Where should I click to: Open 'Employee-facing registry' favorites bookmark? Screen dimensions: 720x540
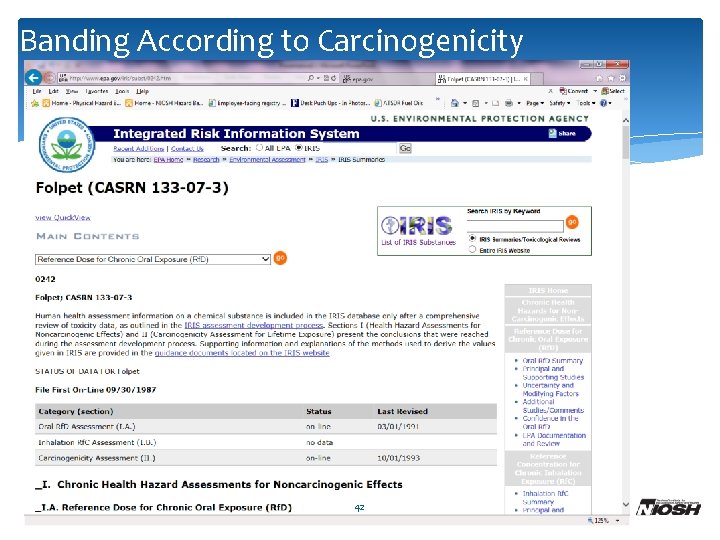pyautogui.click(x=247, y=103)
